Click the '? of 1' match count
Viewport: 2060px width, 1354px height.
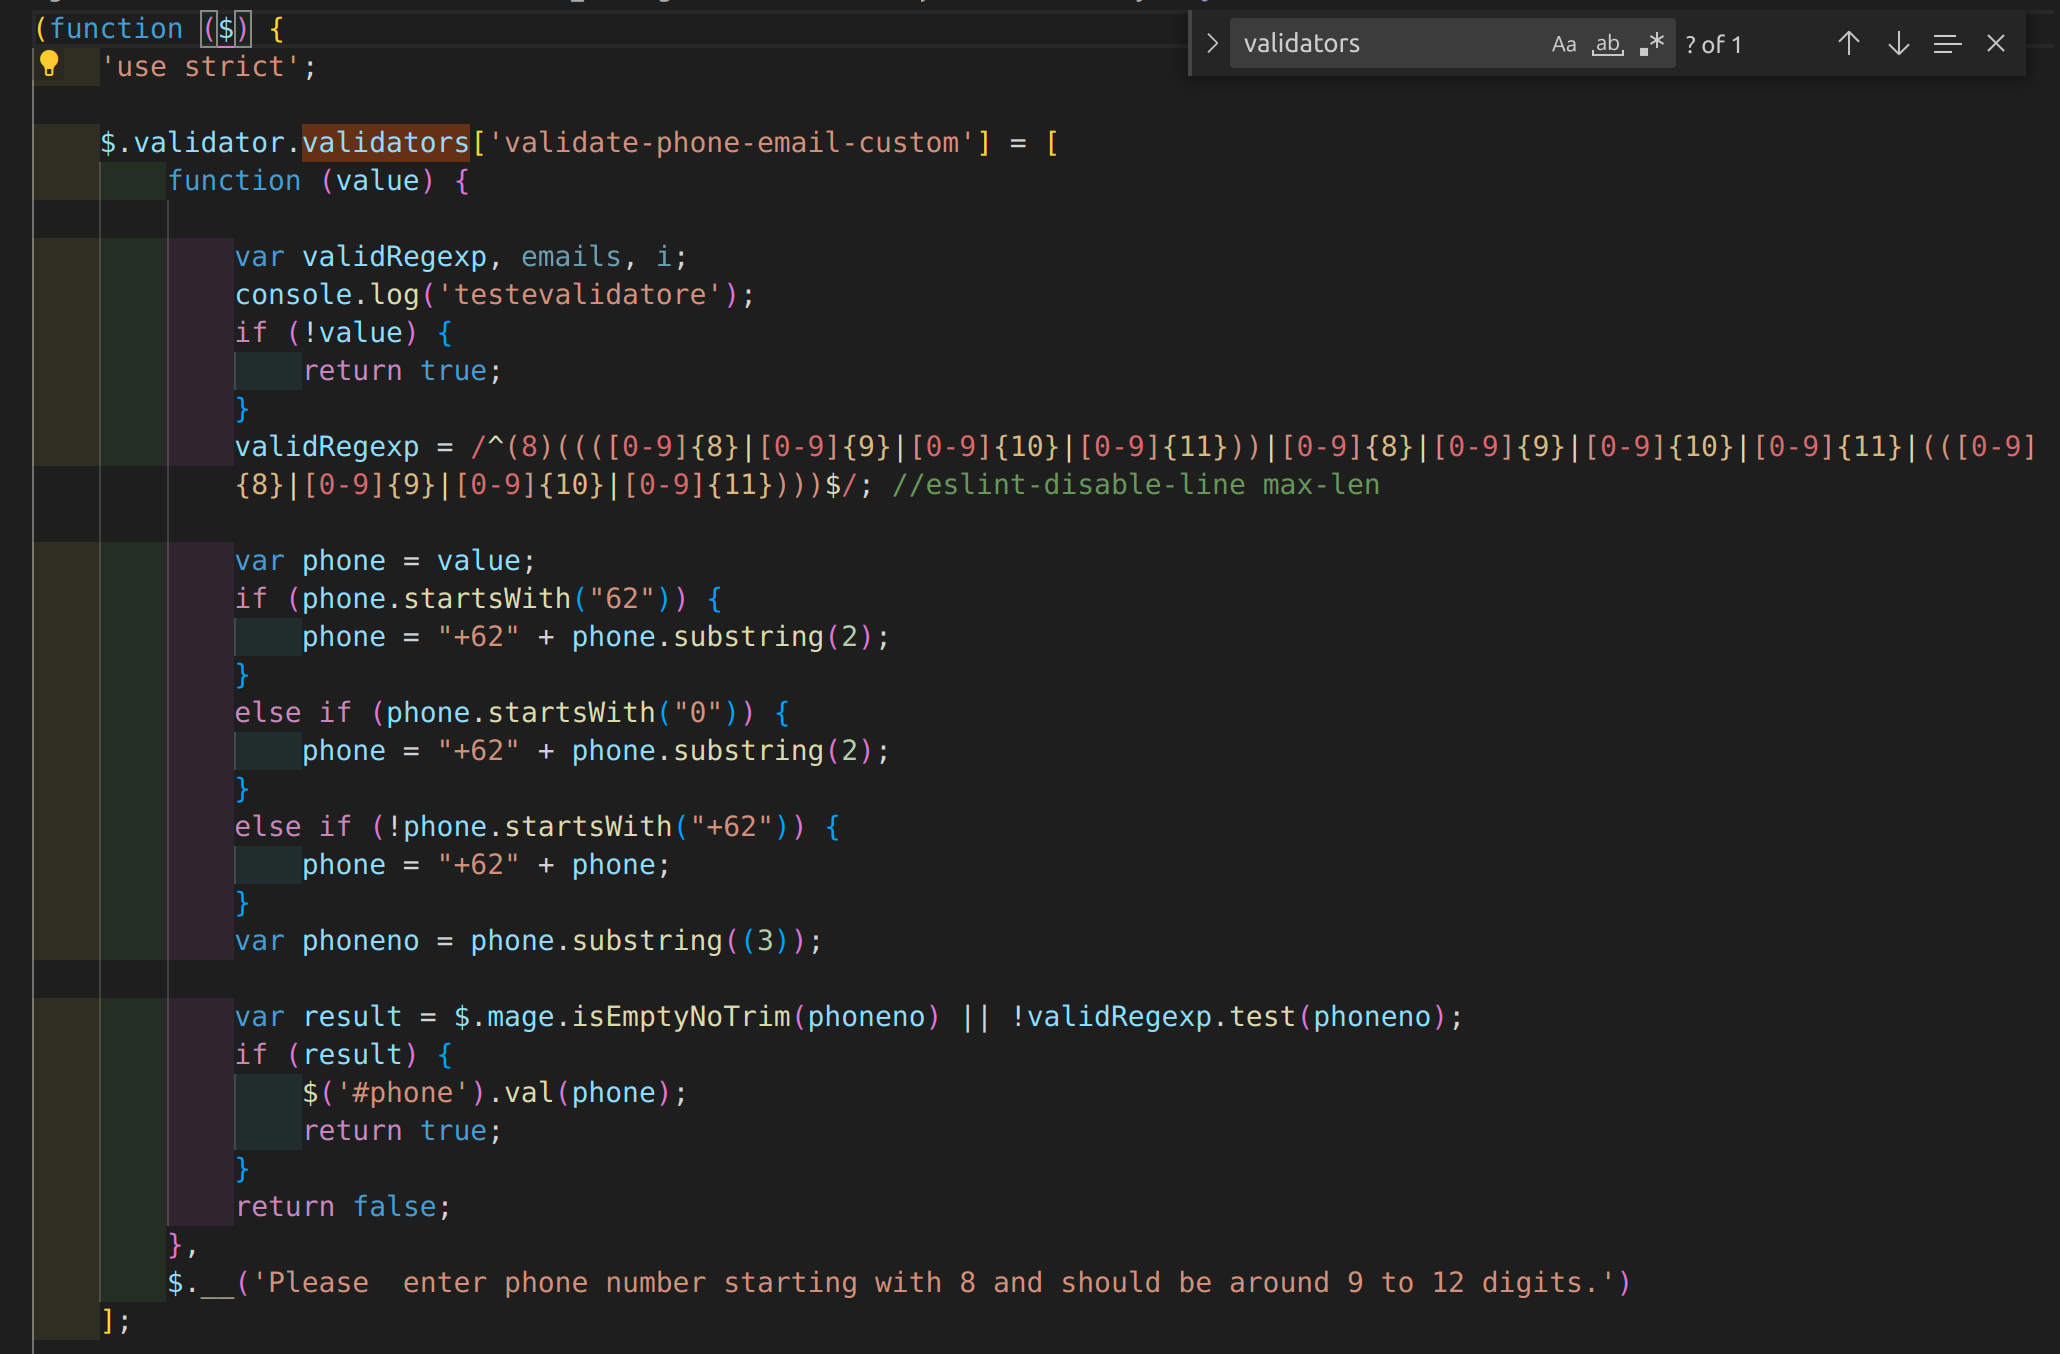coord(1713,45)
